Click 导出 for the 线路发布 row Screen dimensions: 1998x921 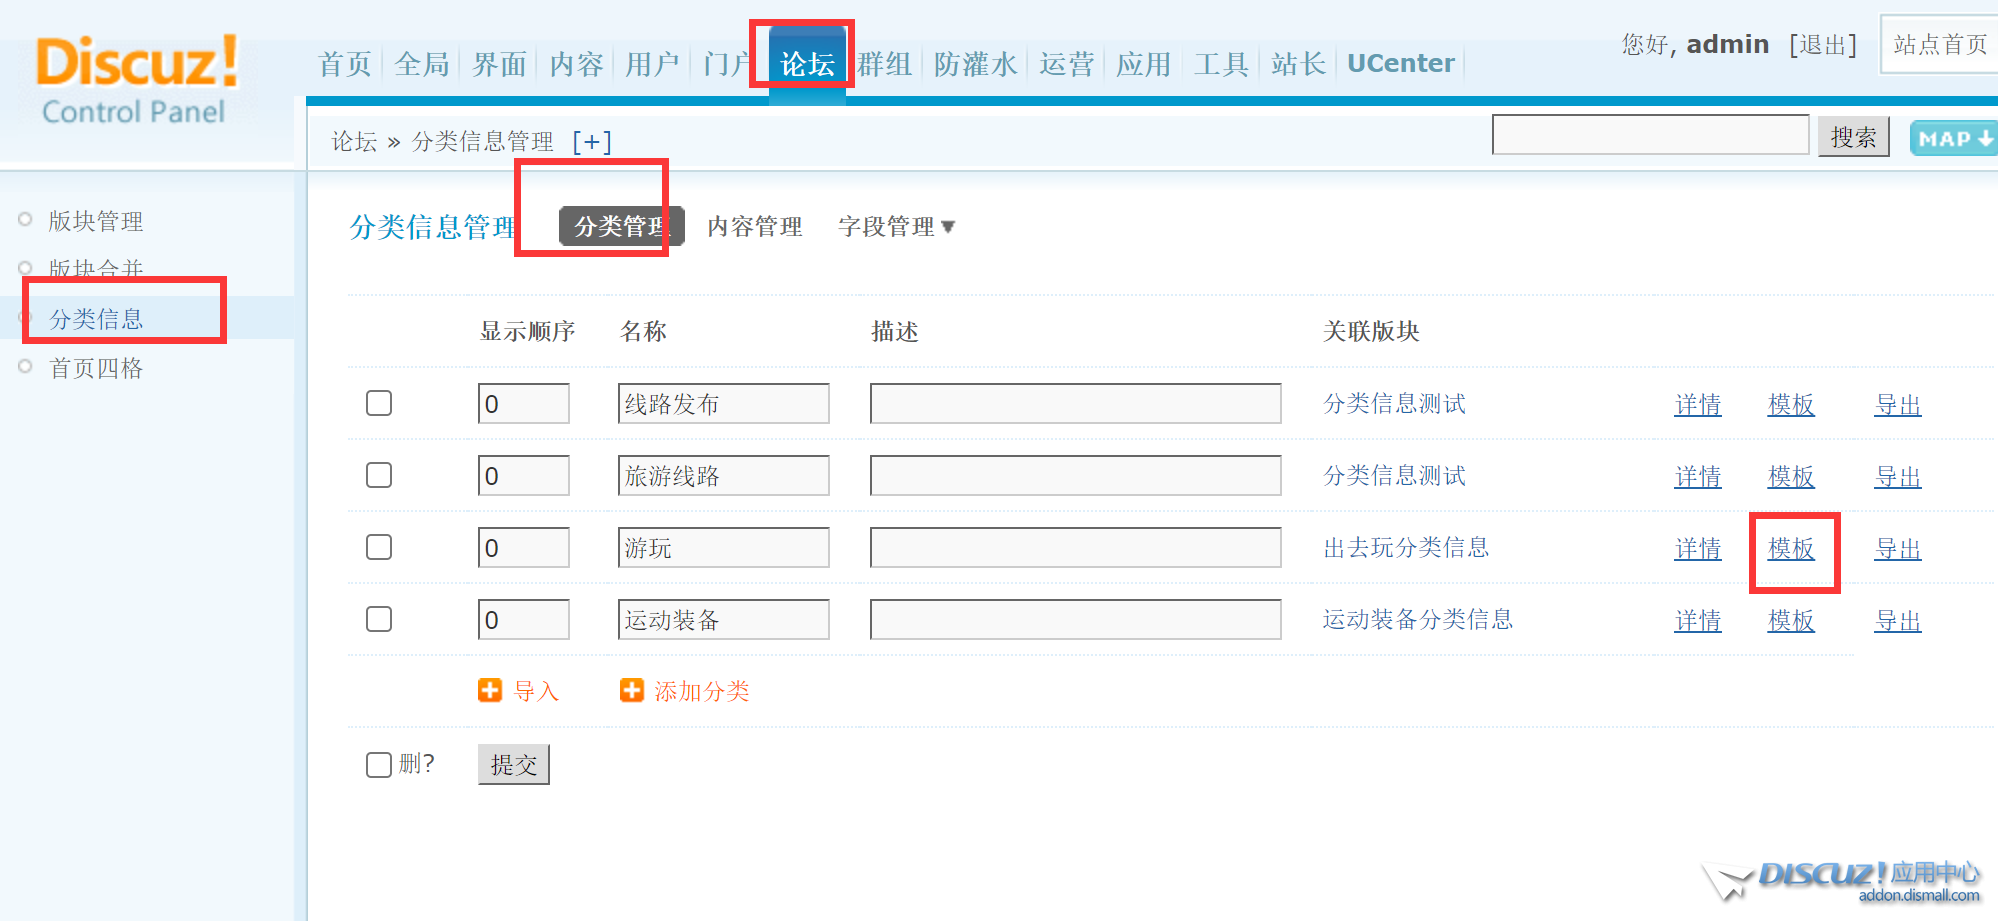pos(1898,405)
